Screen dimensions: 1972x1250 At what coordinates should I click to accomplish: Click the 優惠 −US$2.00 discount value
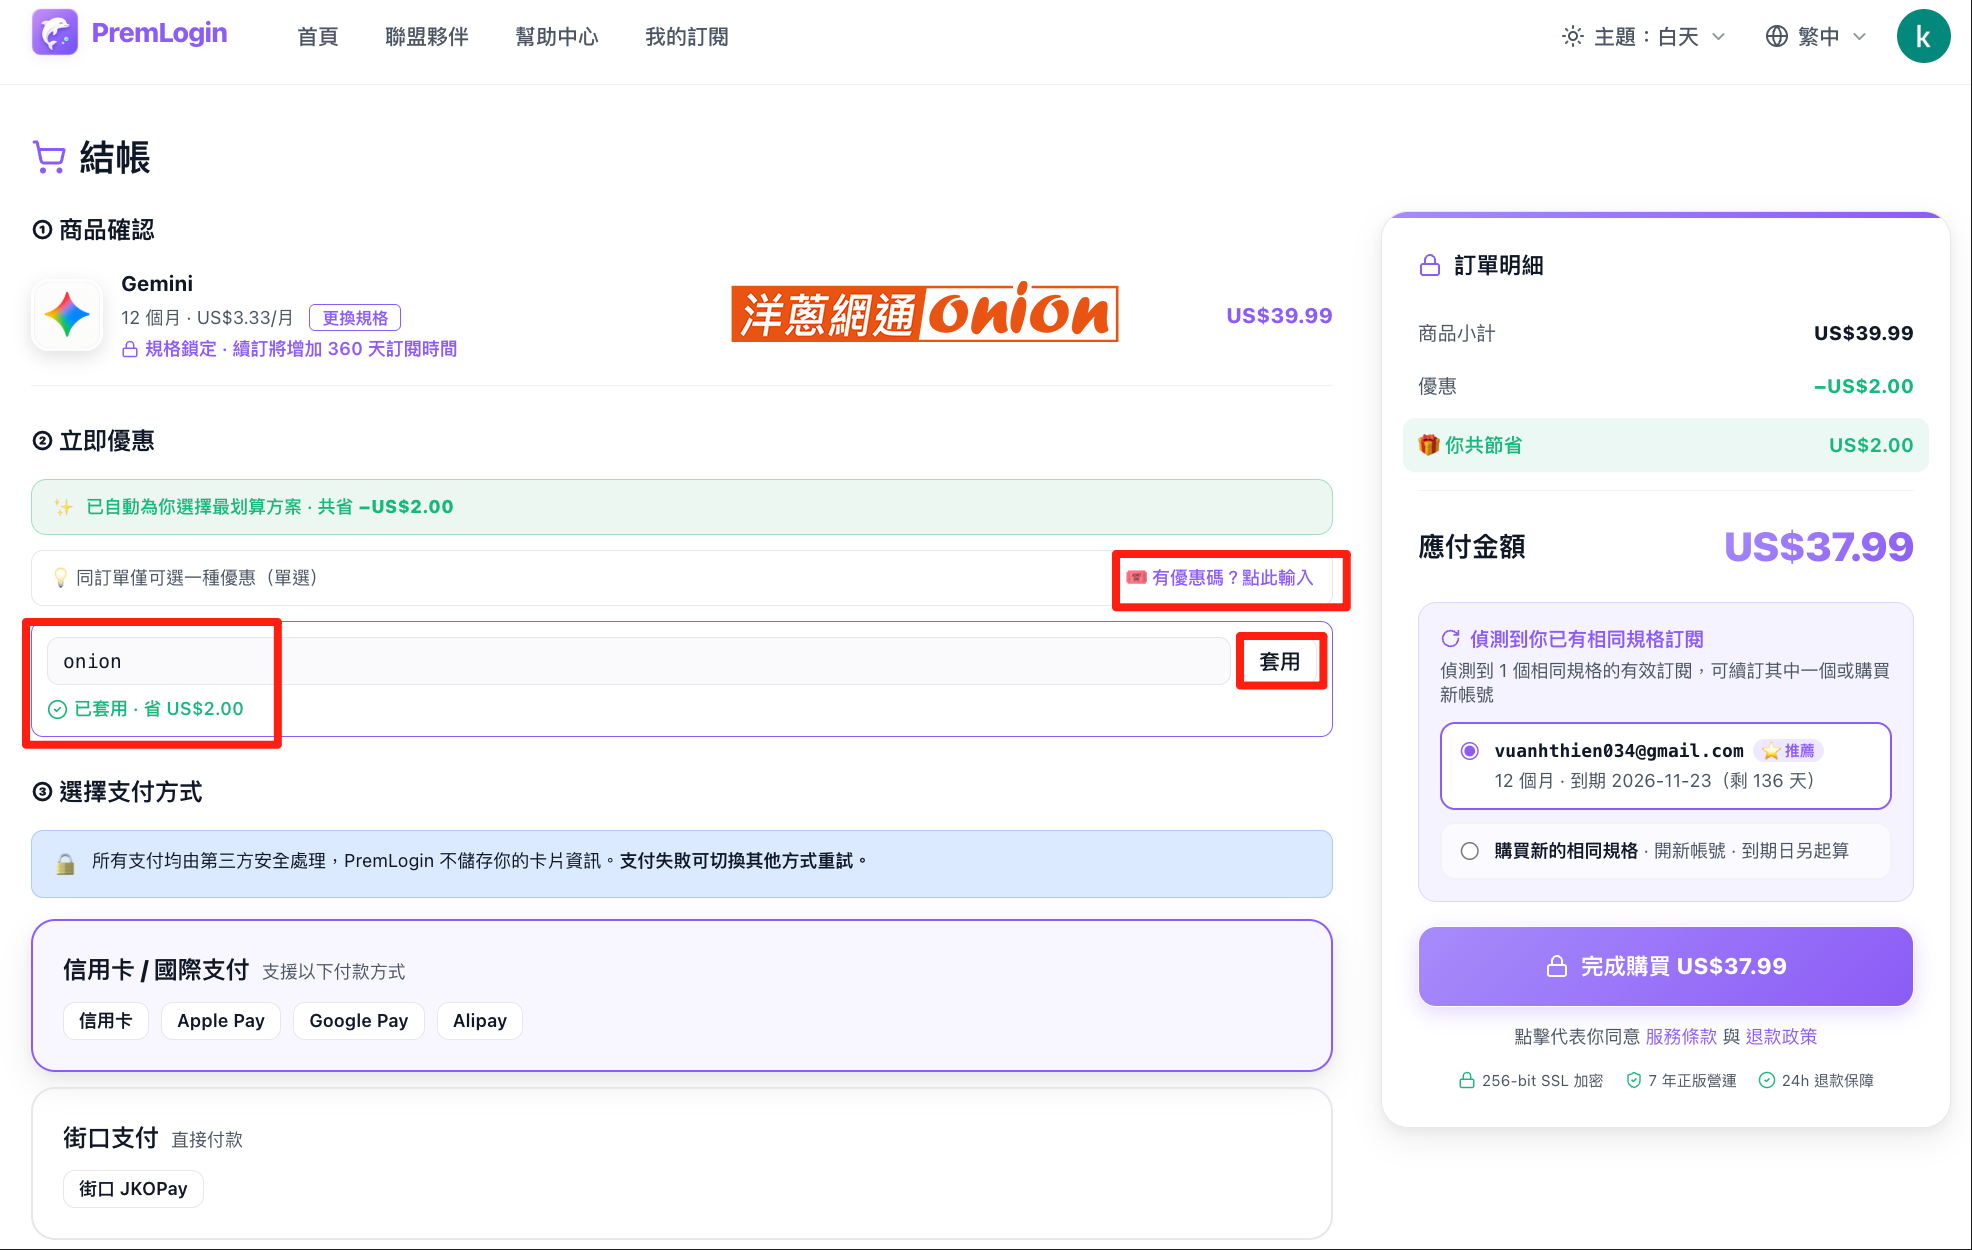tap(1863, 387)
